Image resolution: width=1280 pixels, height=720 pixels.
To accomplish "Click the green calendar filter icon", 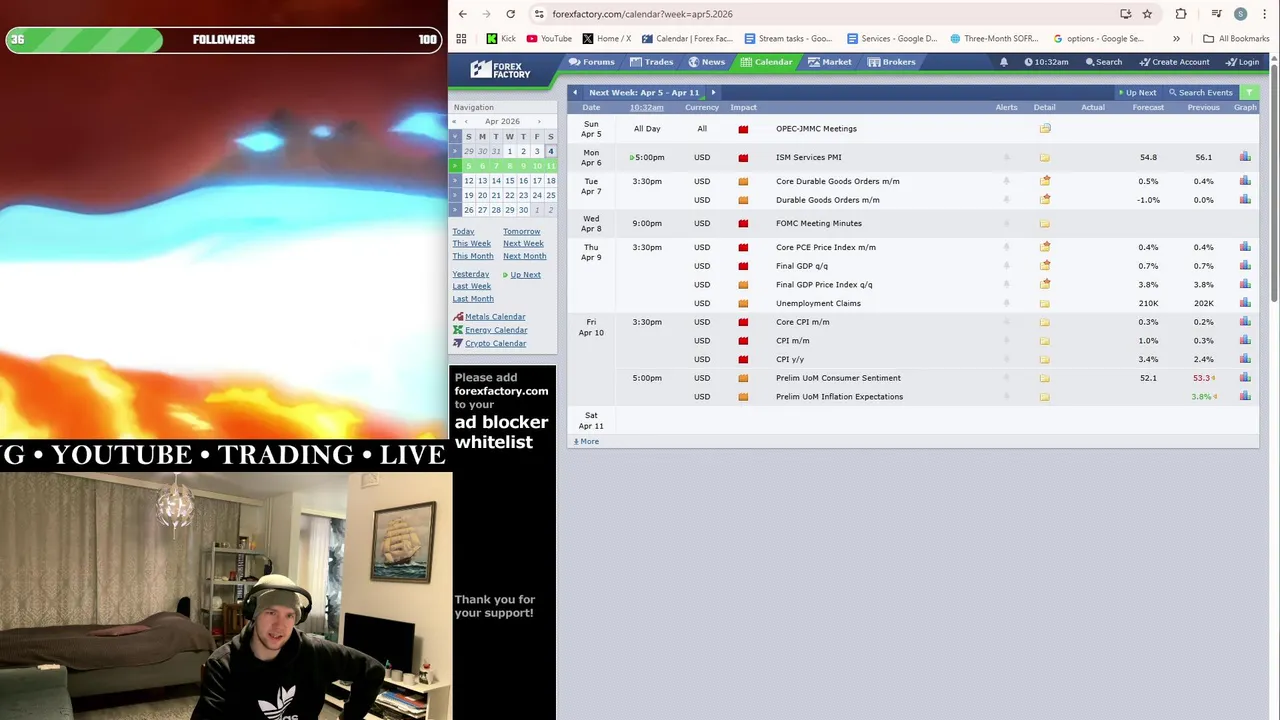I will coord(1249,92).
